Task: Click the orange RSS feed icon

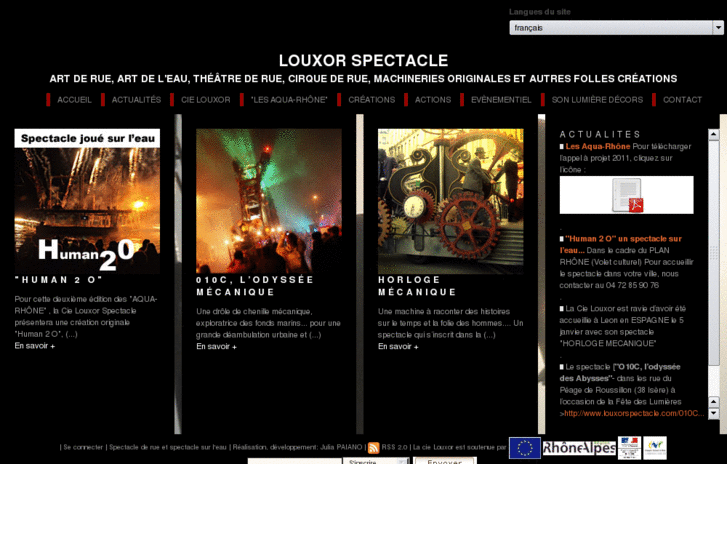Action: 373,448
